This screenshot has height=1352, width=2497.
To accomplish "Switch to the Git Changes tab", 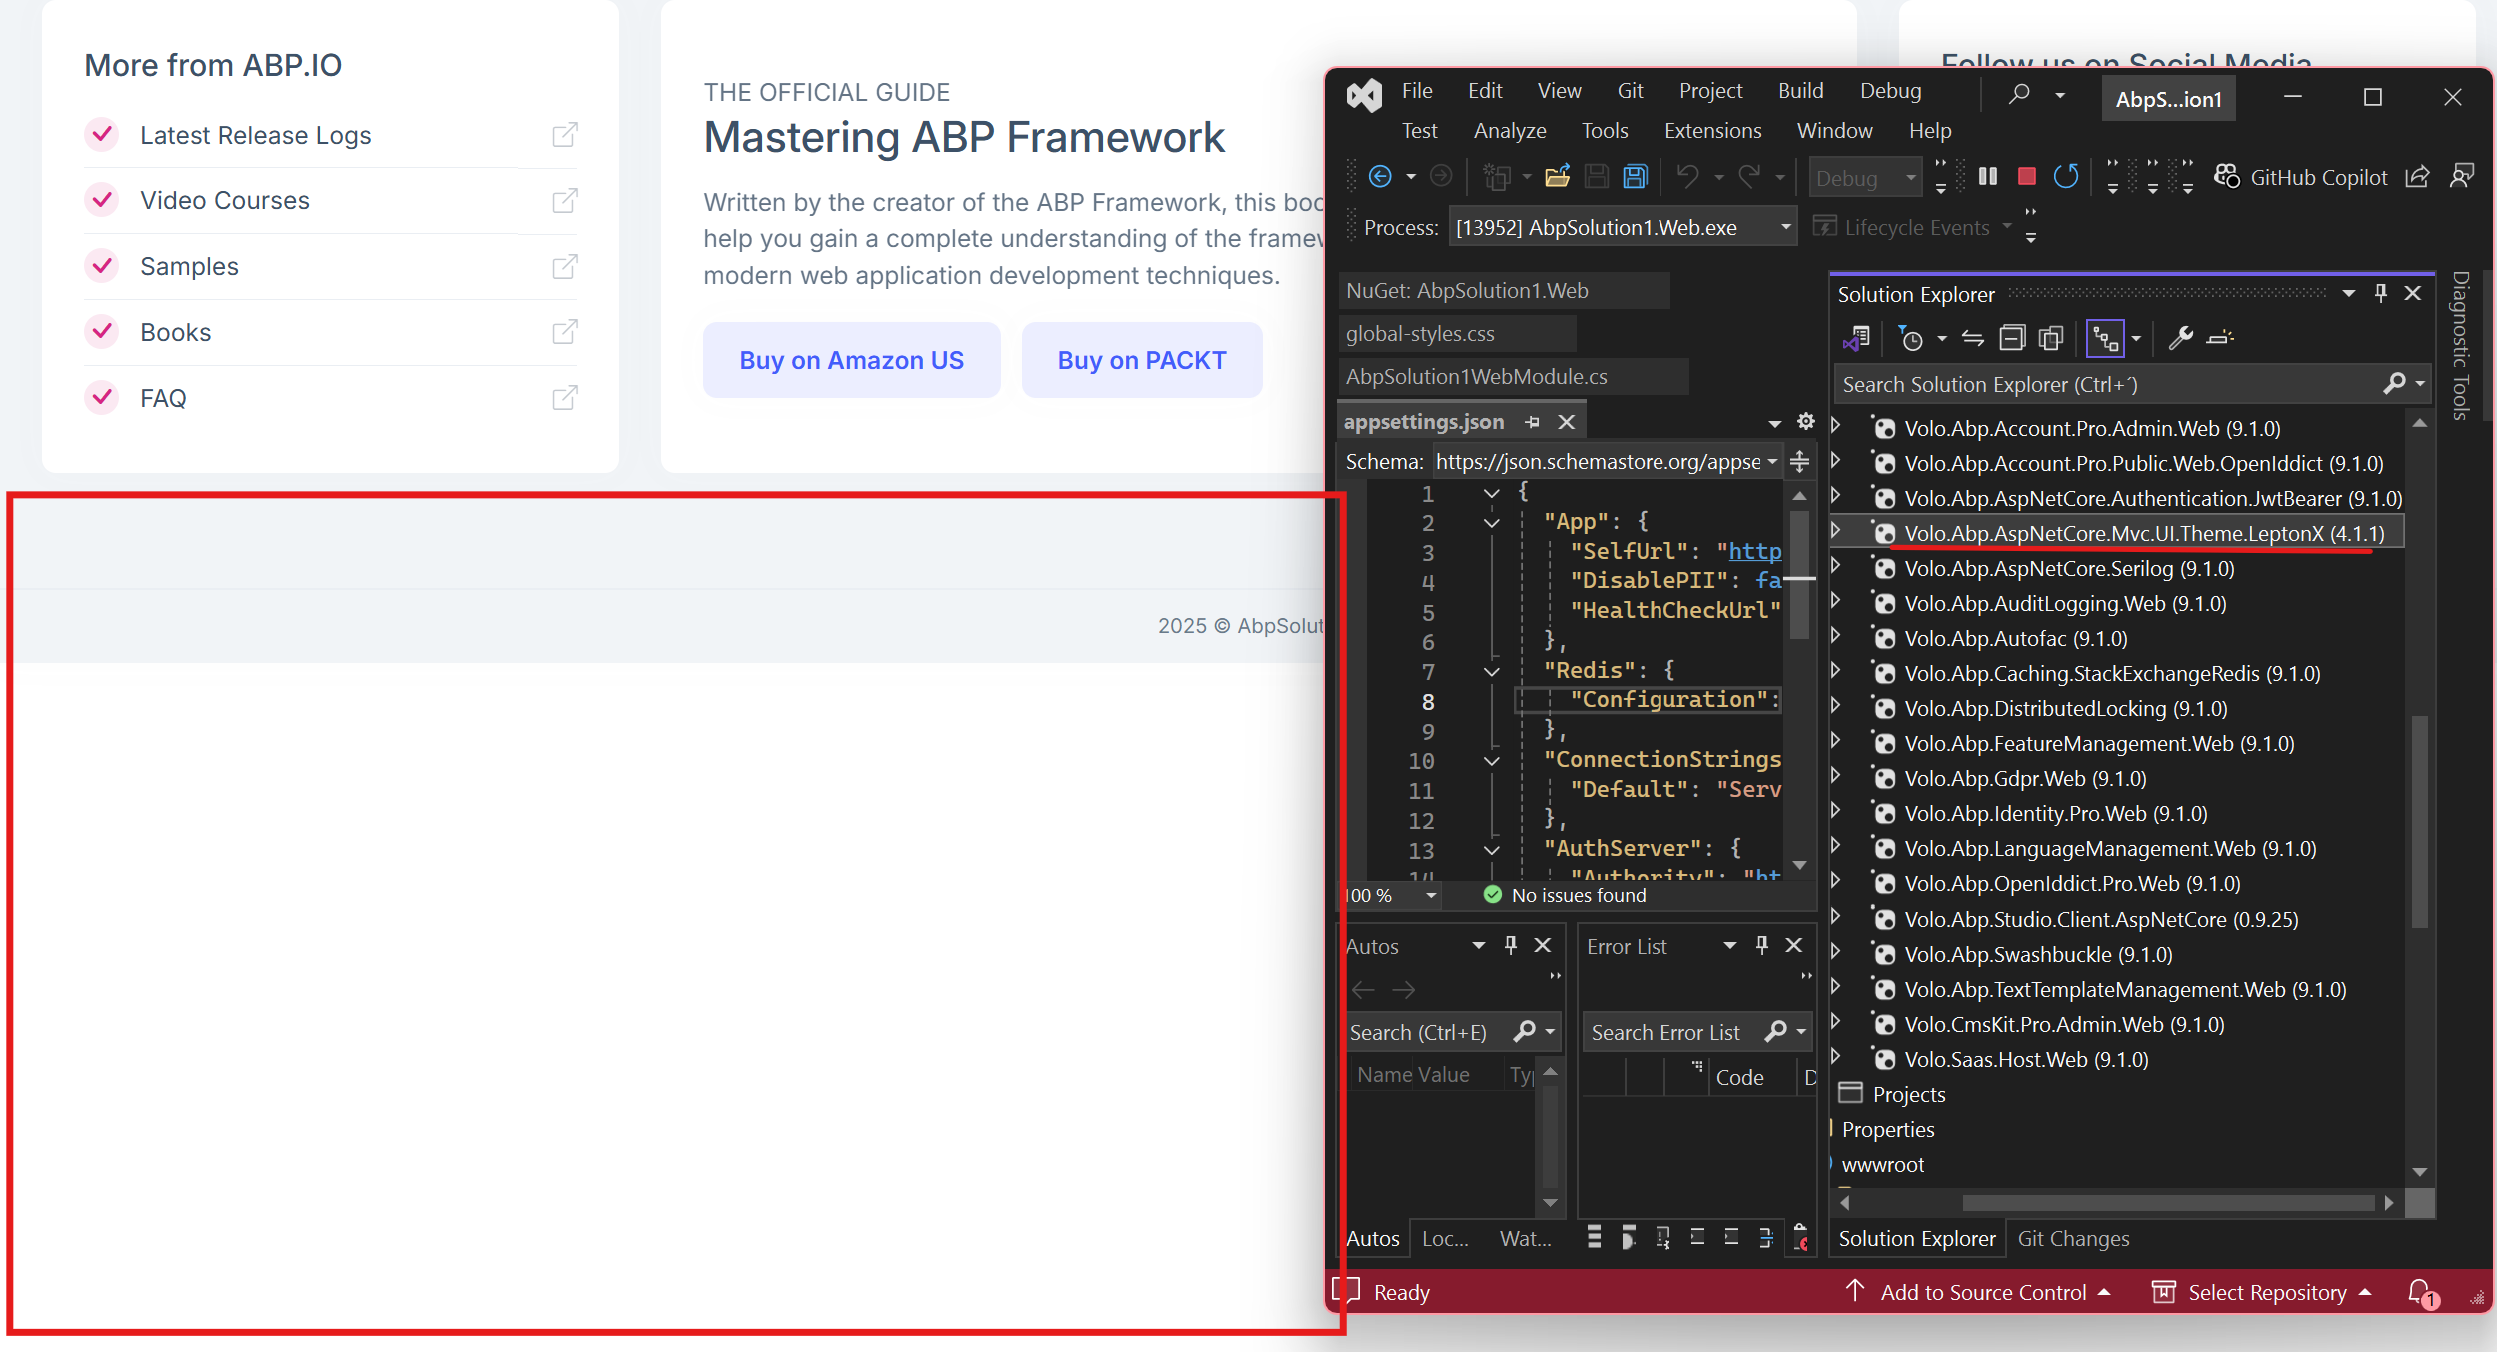I will pos(2073,1238).
